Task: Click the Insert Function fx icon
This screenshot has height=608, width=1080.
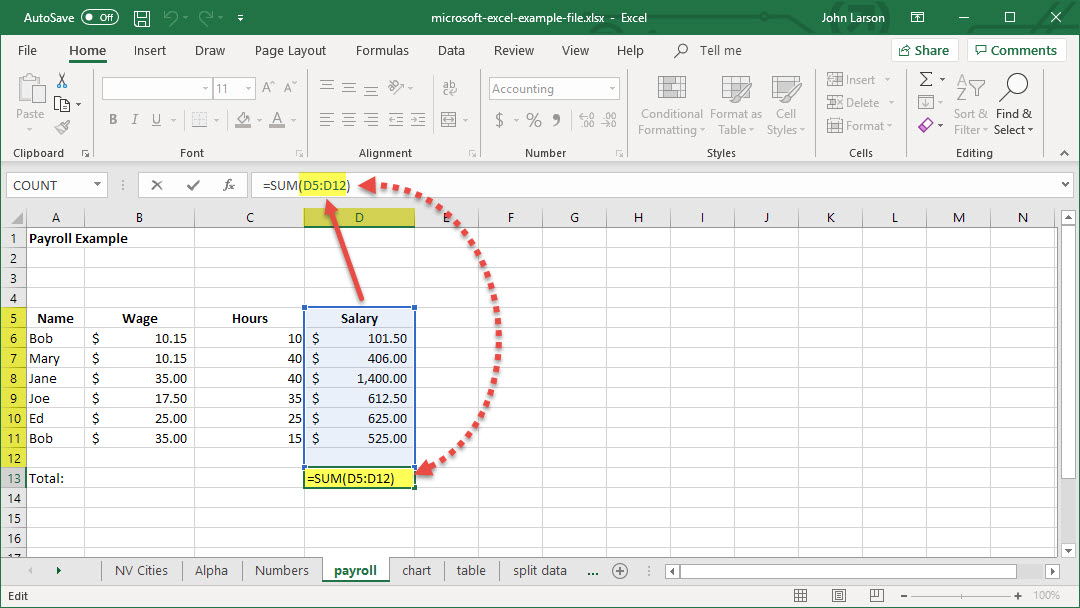Action: coord(229,185)
